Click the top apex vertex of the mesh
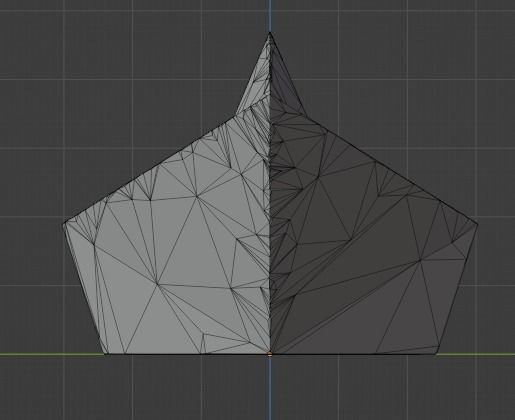The image size is (515, 420). pos(270,33)
